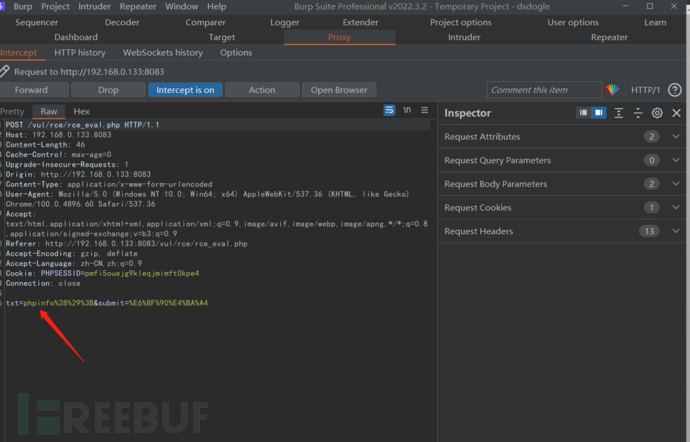Select the Intercept sub-tab

19,53
